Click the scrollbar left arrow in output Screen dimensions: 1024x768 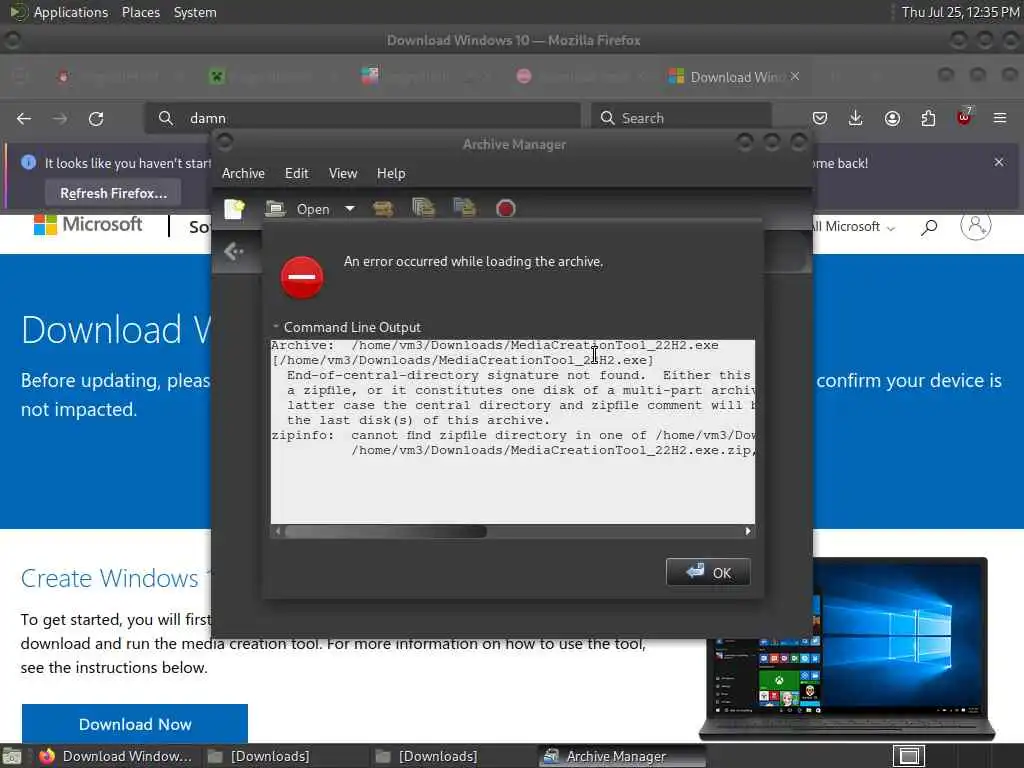tap(278, 531)
